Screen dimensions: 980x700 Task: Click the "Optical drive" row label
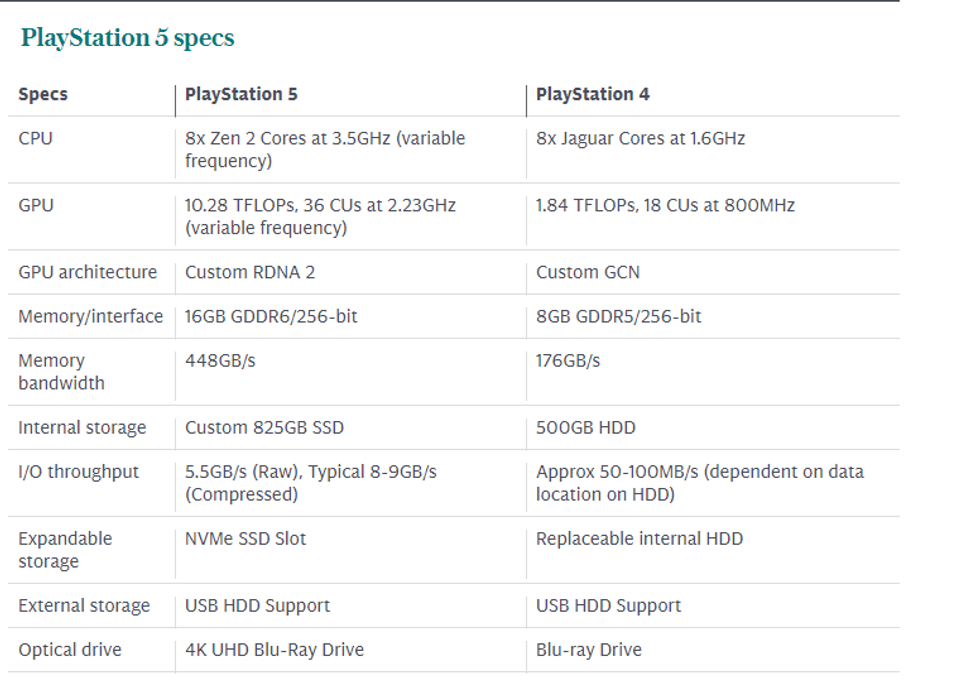[x=70, y=650]
